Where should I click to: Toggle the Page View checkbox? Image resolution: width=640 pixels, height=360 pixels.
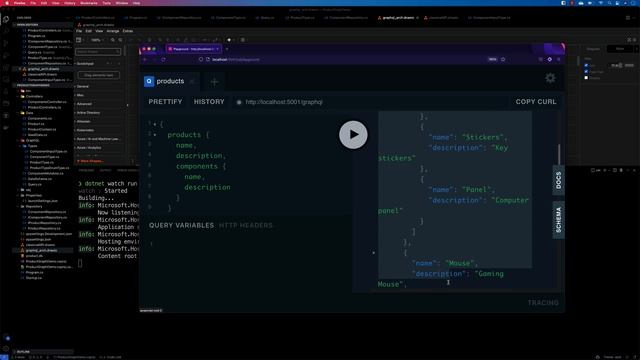pos(586,71)
